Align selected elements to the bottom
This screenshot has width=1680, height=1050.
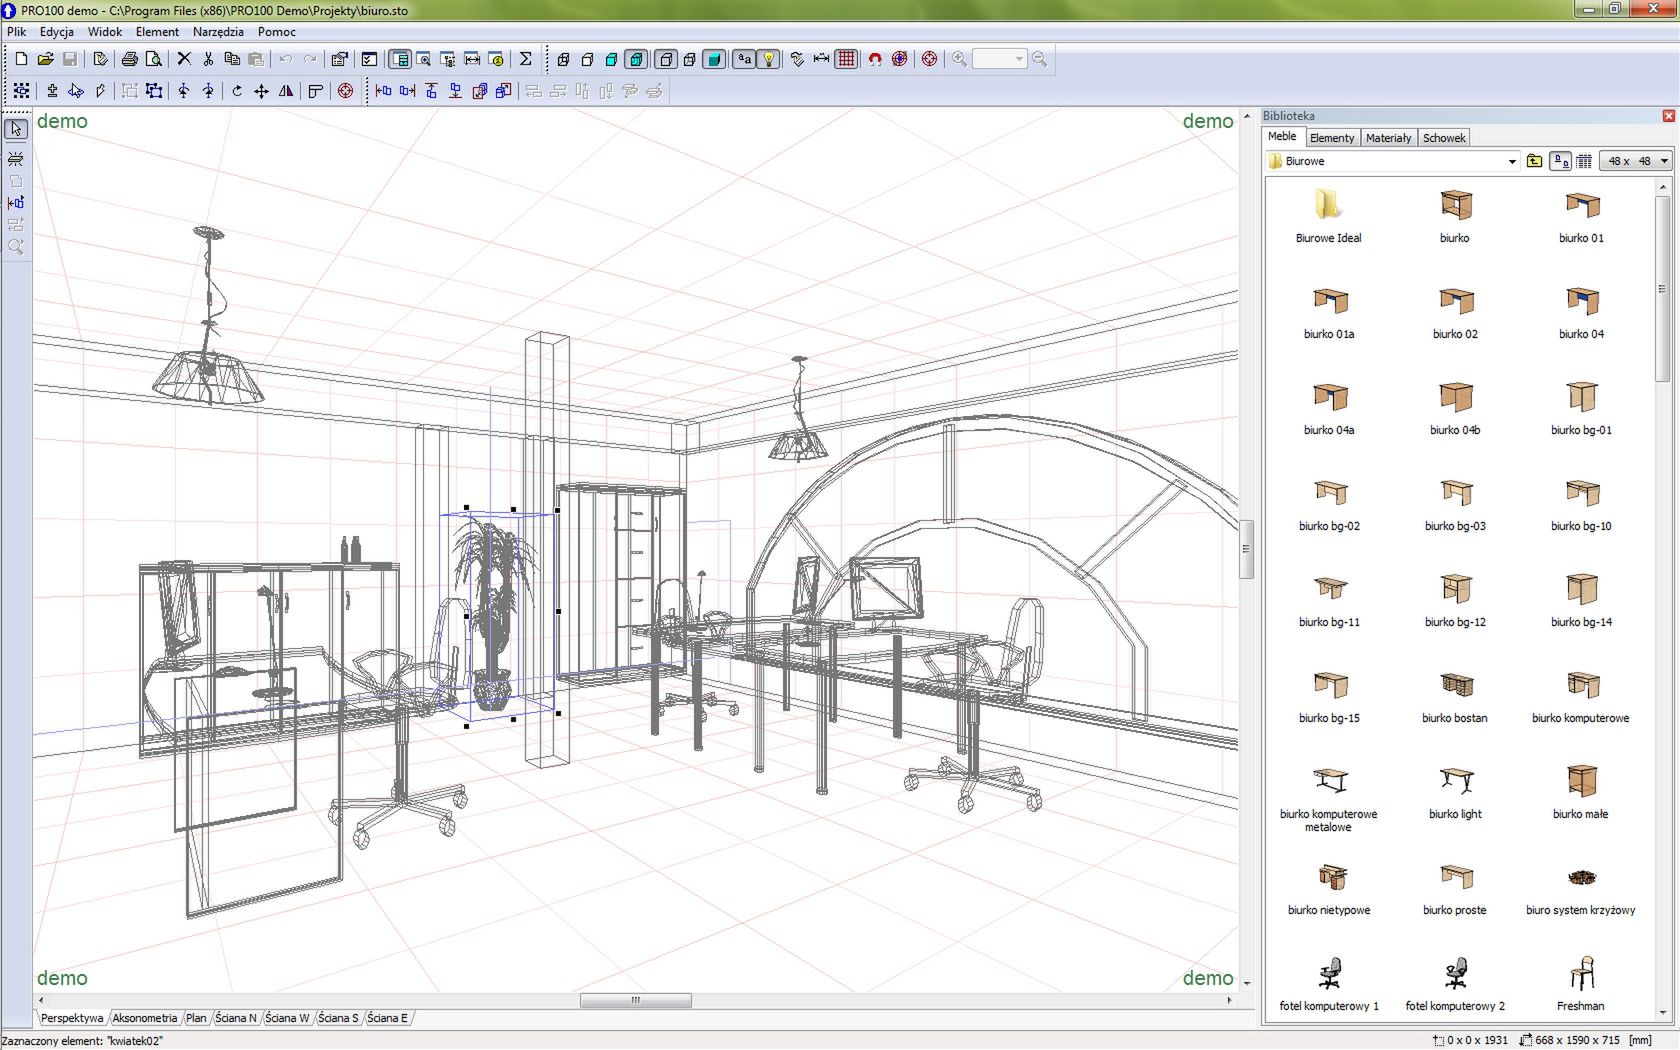pos(455,91)
